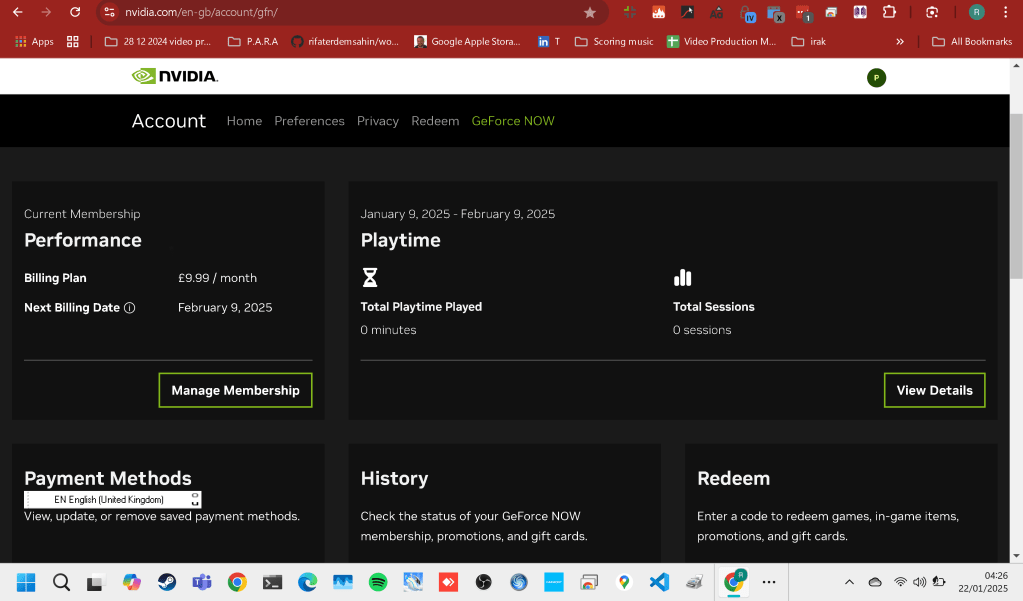Open site information icon beside the URL
The width and height of the screenshot is (1023, 601).
pos(110,12)
